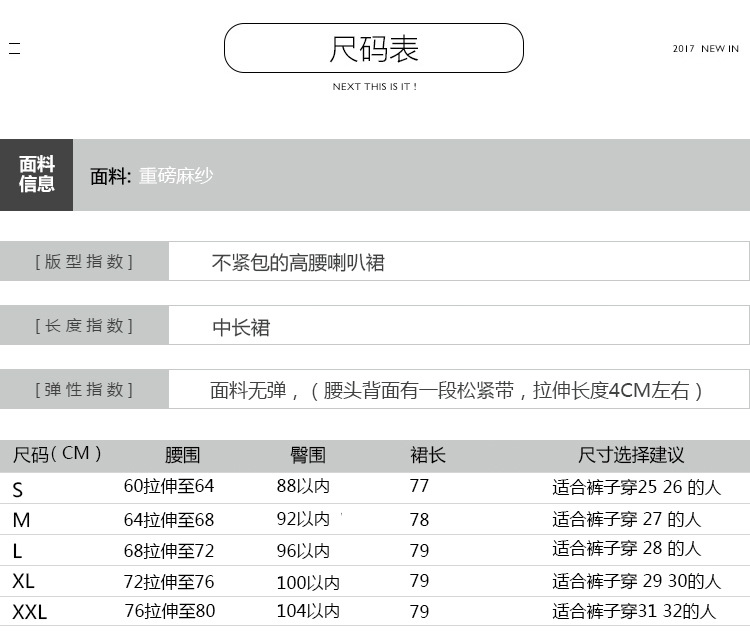Click the 尺寸选择建议 column header
This screenshot has width=750, height=642.
coord(631,455)
